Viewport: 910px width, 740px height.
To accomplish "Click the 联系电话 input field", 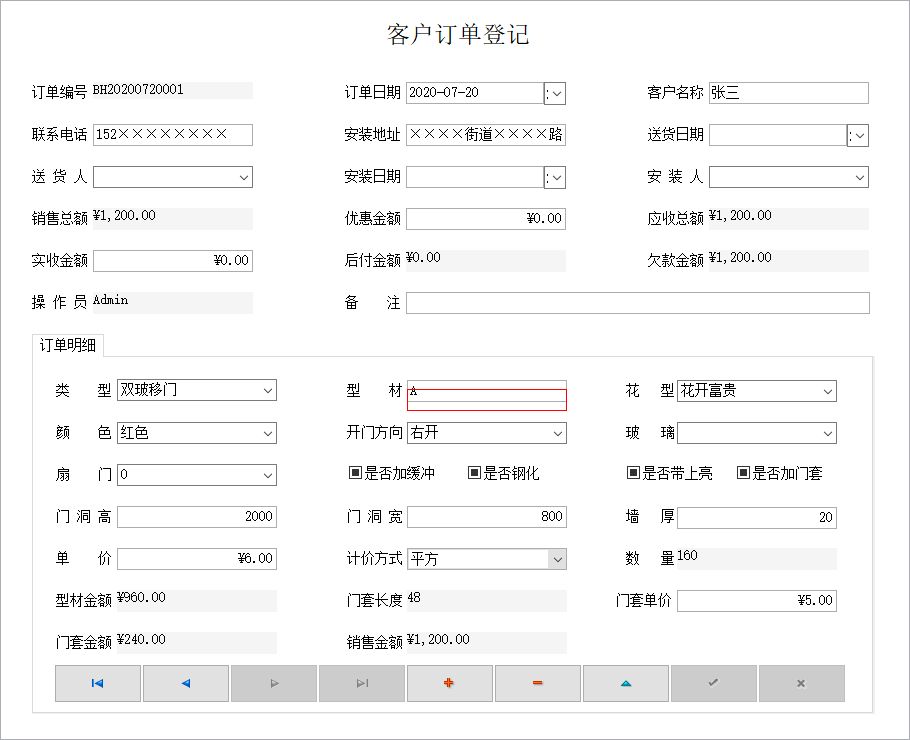I will 173,135.
